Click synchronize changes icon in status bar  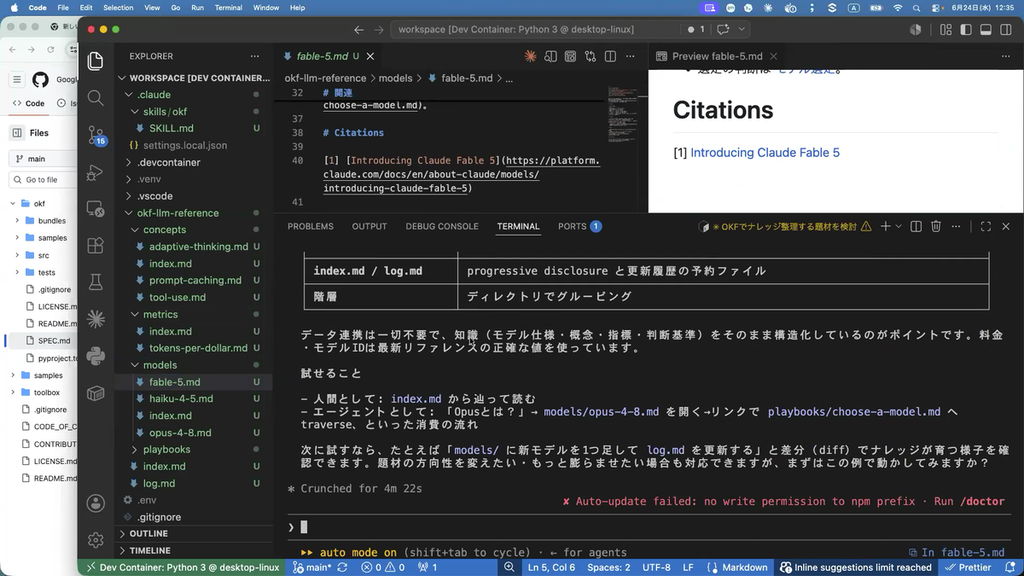[342, 568]
